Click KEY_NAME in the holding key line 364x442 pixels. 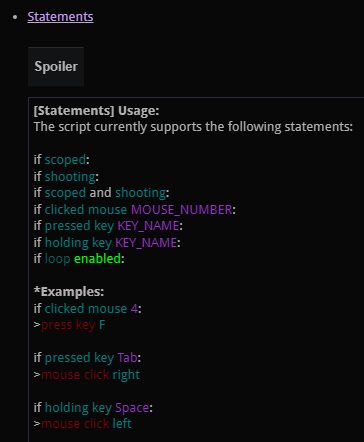pos(146,243)
